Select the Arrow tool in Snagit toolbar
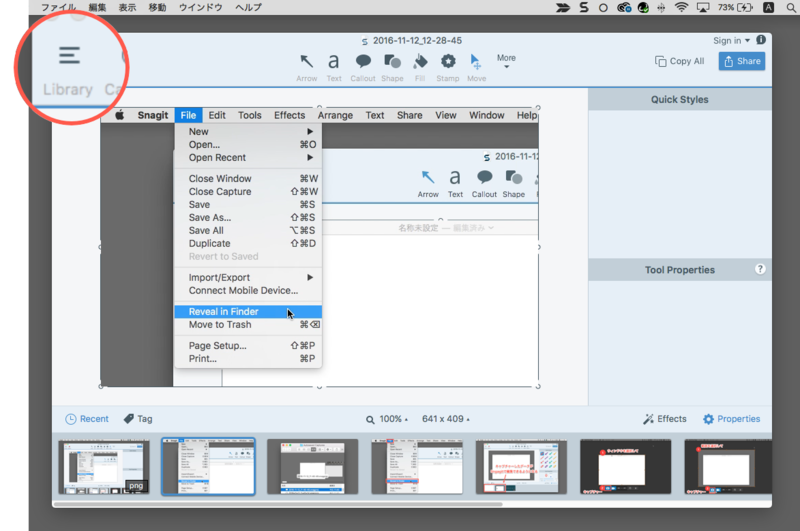This screenshot has height=531, width=800. (x=307, y=67)
